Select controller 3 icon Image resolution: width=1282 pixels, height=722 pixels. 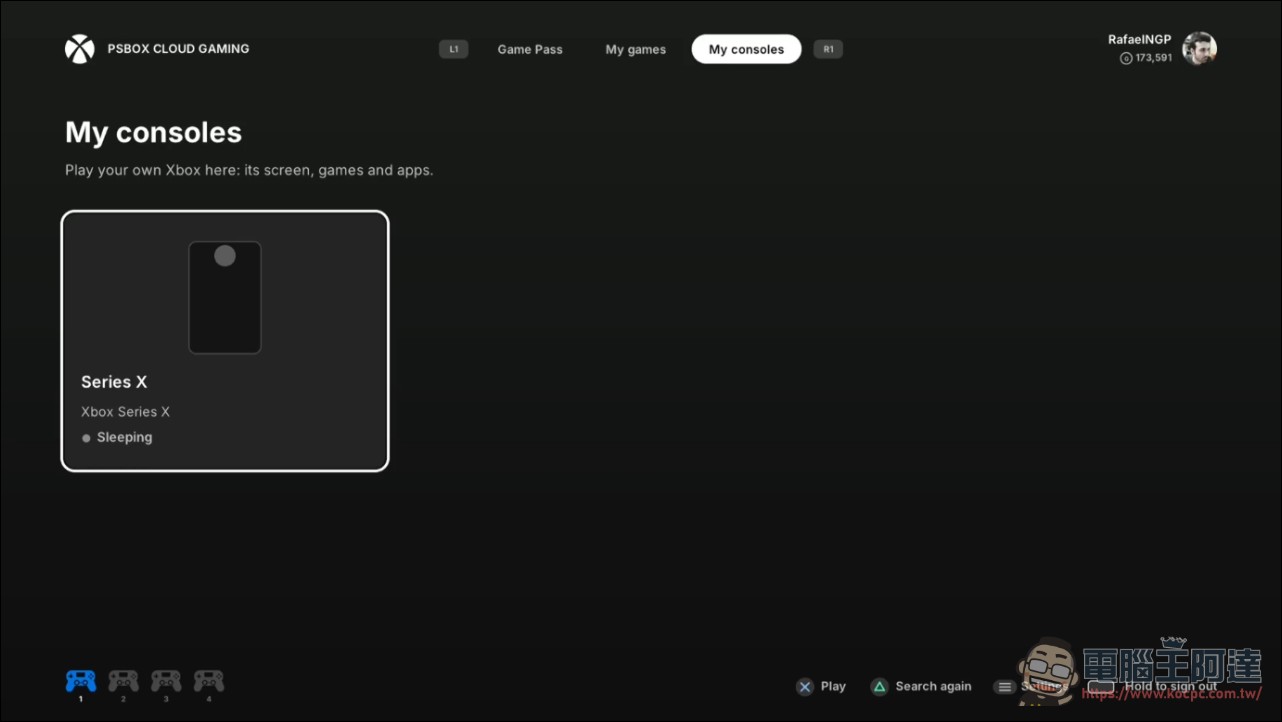[x=166, y=682]
